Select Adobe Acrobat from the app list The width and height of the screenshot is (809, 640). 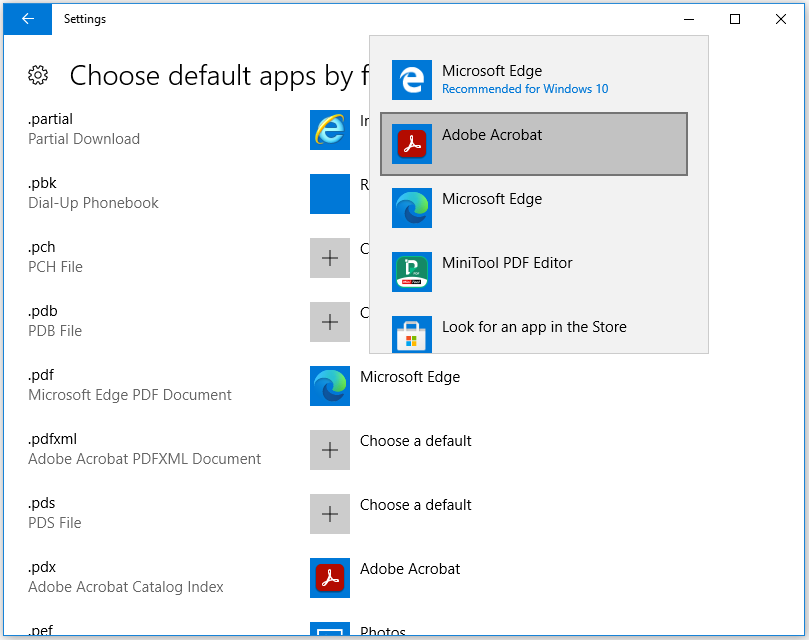click(x=534, y=144)
